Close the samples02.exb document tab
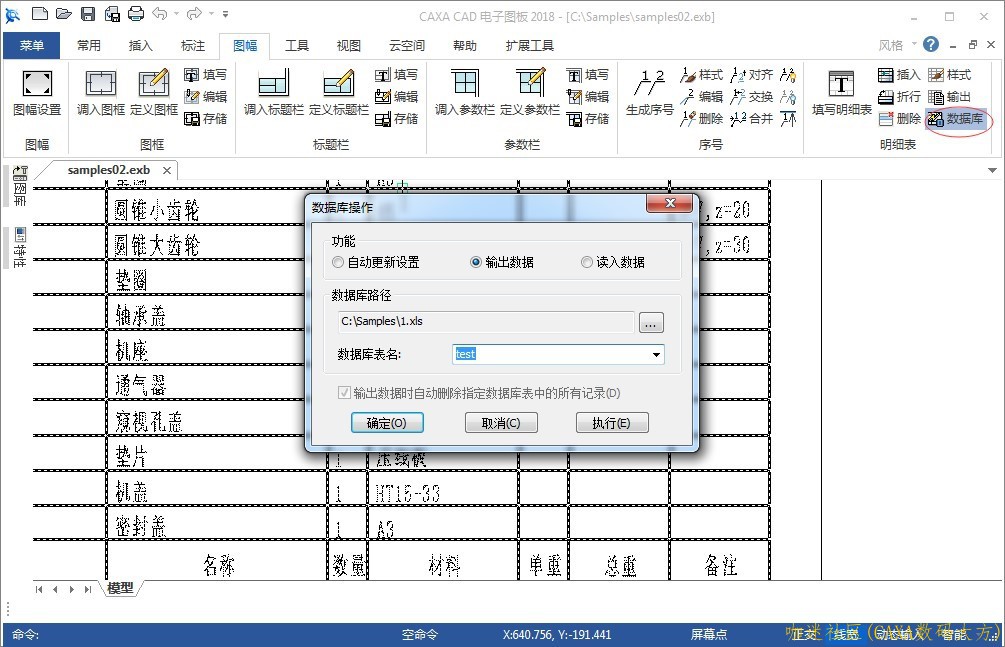This screenshot has height=647, width=1005. (x=167, y=171)
